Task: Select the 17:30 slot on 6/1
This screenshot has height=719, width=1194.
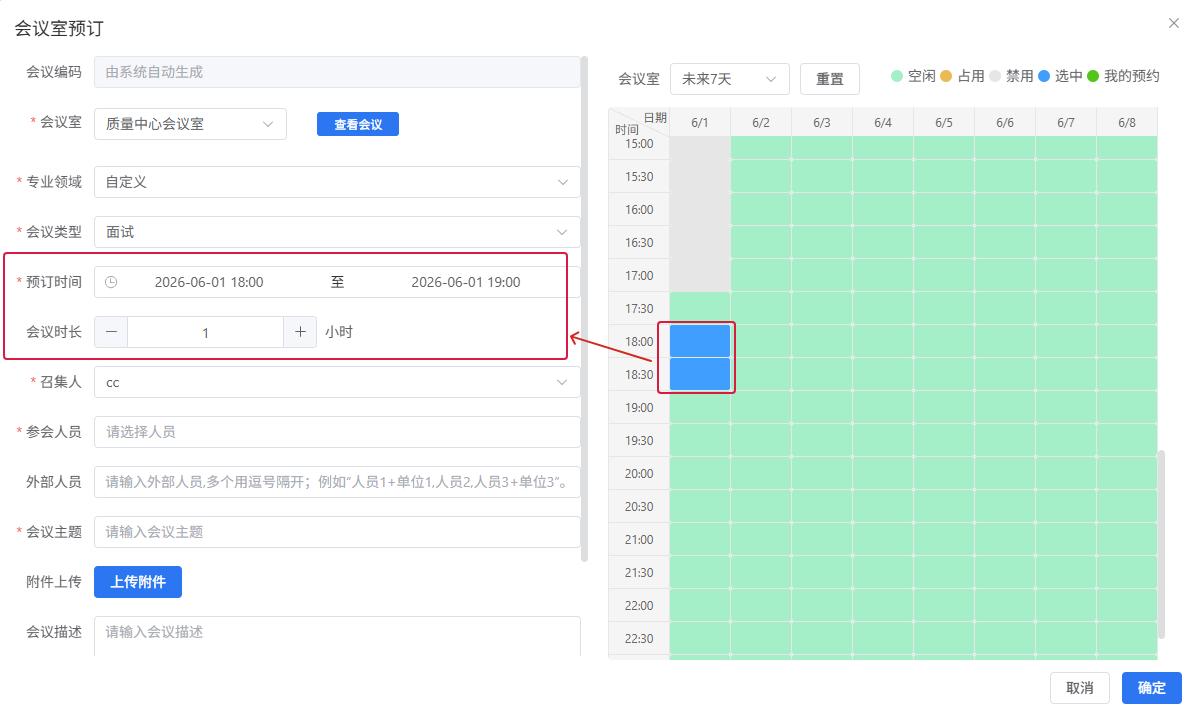Action: point(700,308)
